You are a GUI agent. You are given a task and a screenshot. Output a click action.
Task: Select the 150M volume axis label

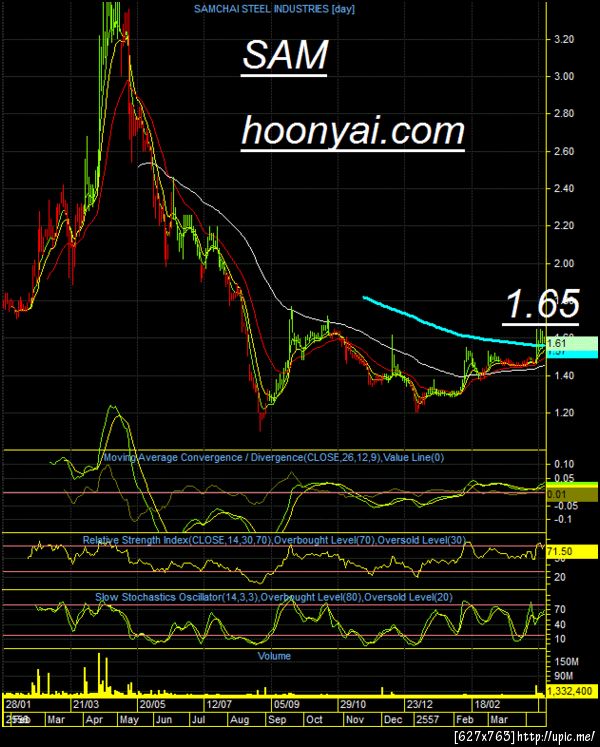pyautogui.click(x=567, y=662)
